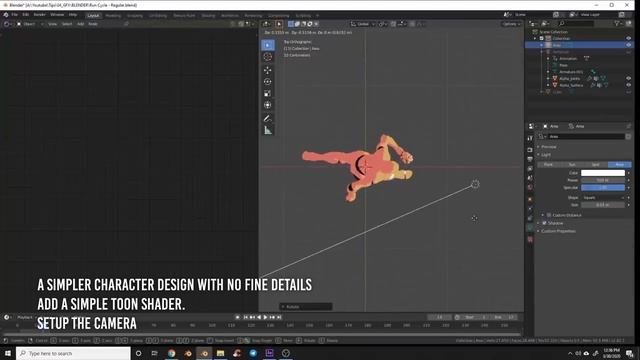Click the light Color white swatch
Image resolution: width=640 pixels, height=360 pixels.
(603, 173)
